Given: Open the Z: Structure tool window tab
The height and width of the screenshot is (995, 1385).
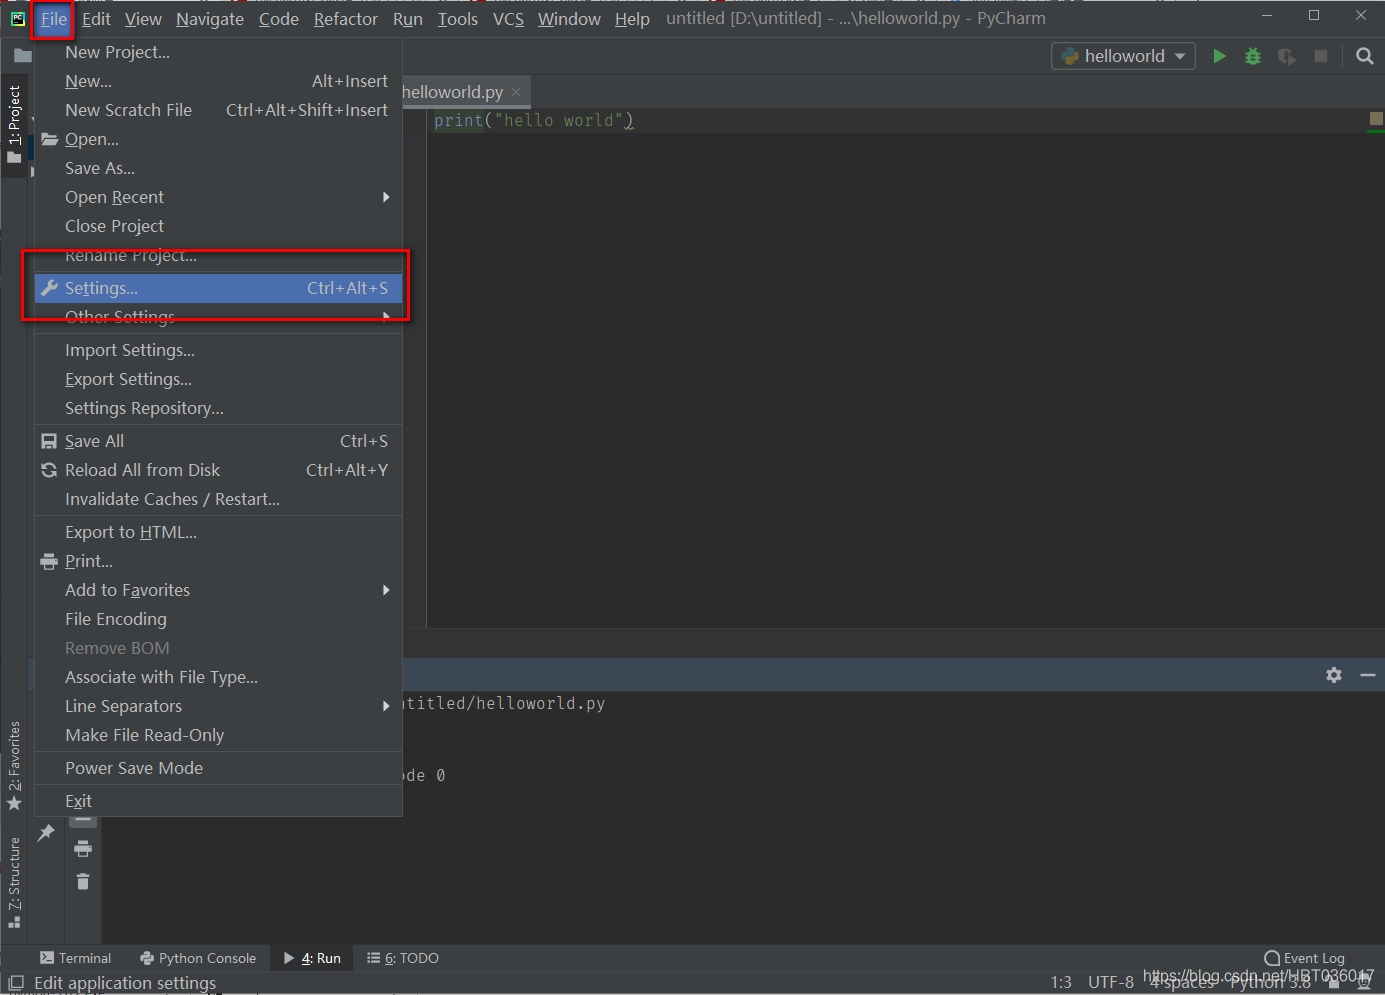Looking at the screenshot, I should (x=14, y=882).
